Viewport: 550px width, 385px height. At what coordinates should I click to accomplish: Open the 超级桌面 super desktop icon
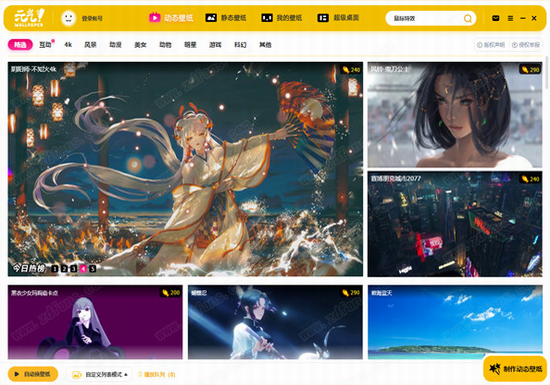click(x=323, y=18)
